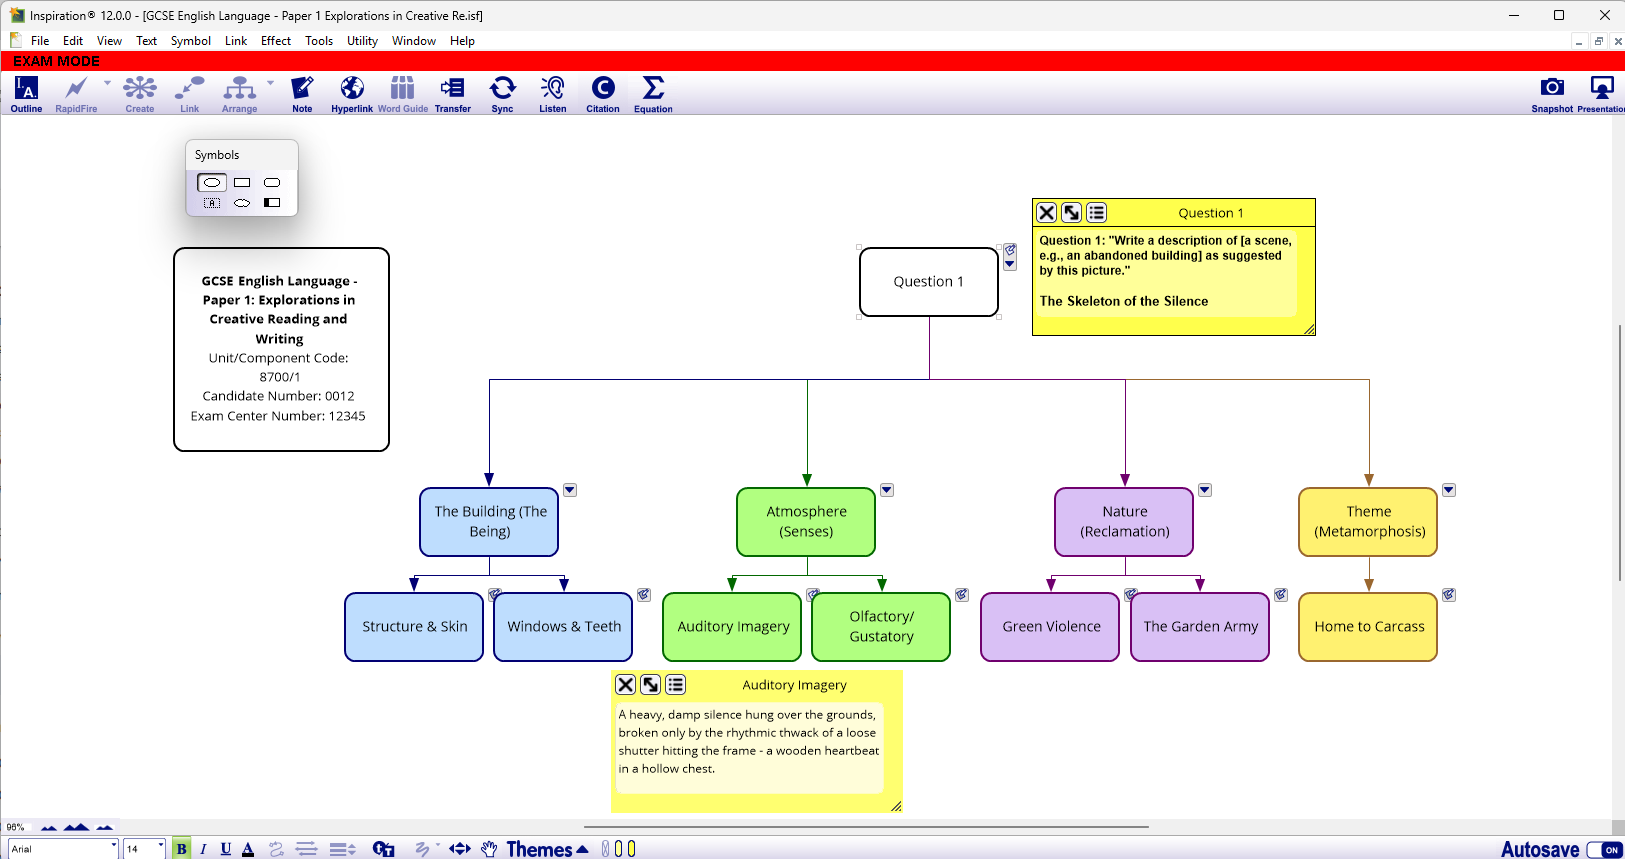Open the Citation tool
Screen dimensions: 1625x859
[x=603, y=94]
